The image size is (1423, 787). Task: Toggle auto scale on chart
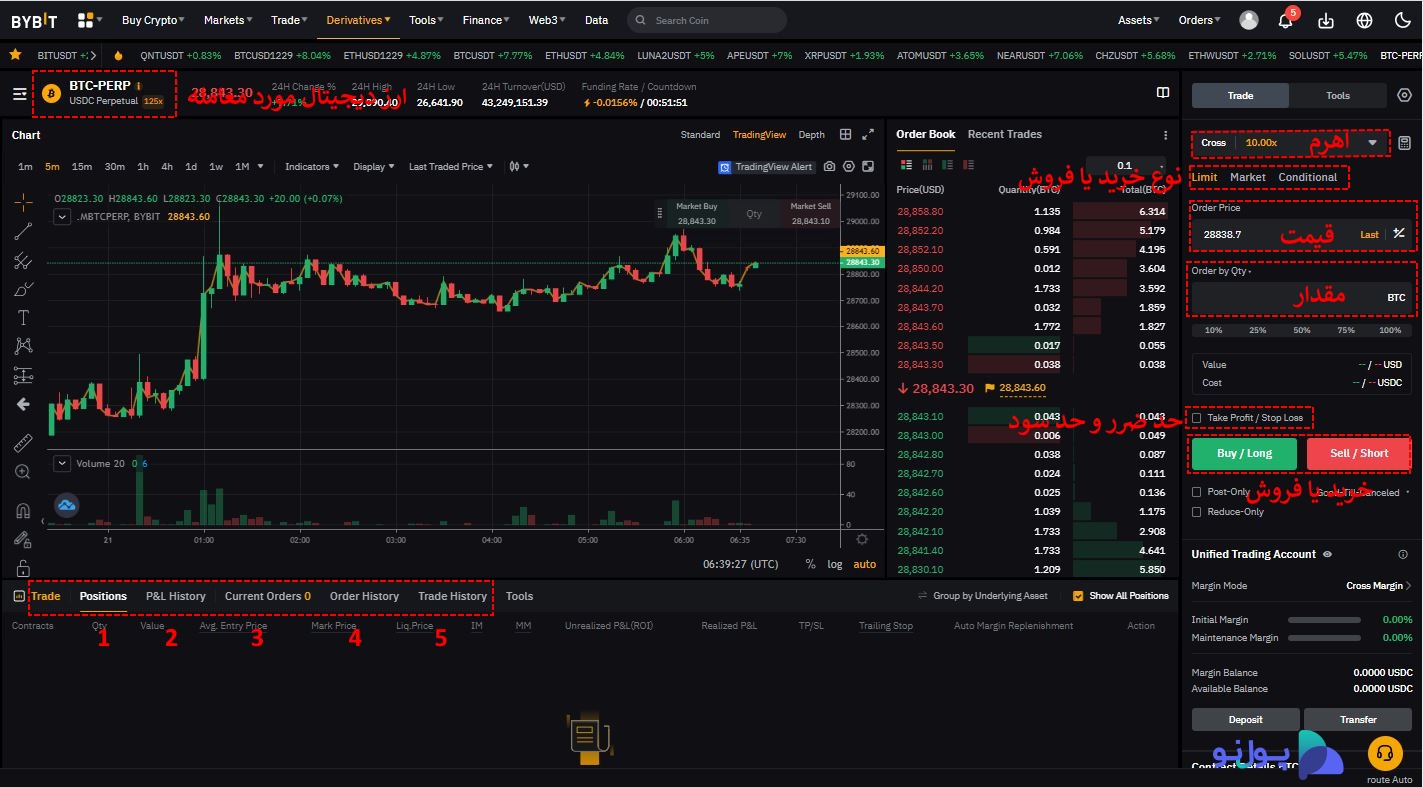point(864,564)
